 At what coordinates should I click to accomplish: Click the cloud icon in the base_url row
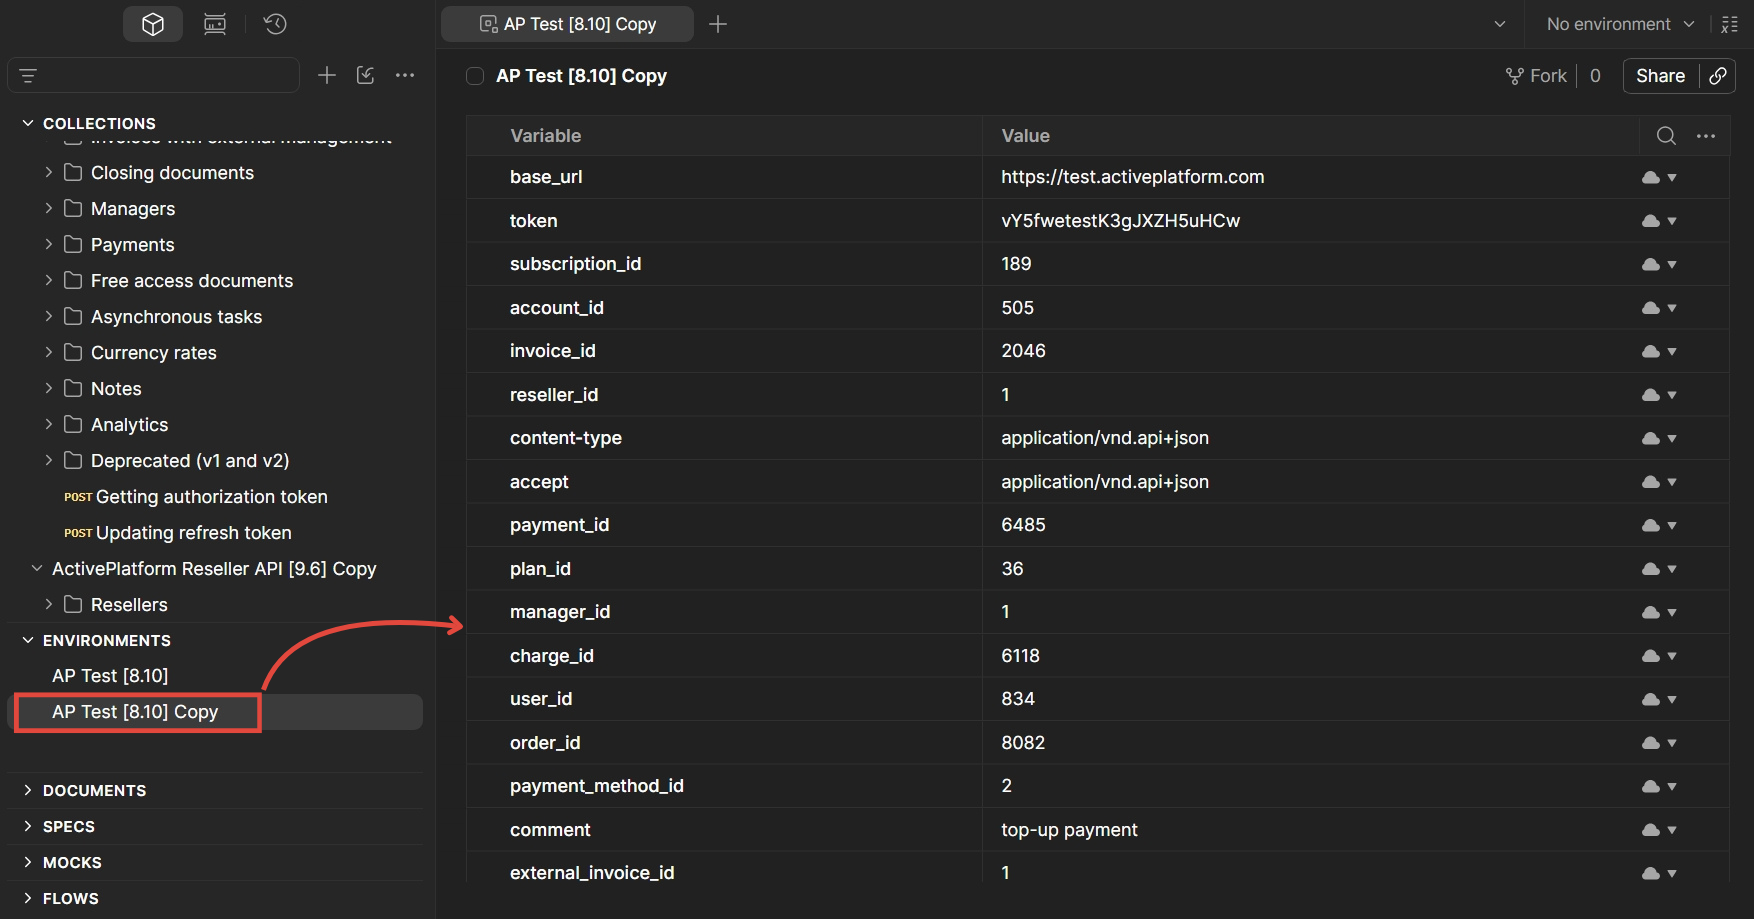point(1651,178)
